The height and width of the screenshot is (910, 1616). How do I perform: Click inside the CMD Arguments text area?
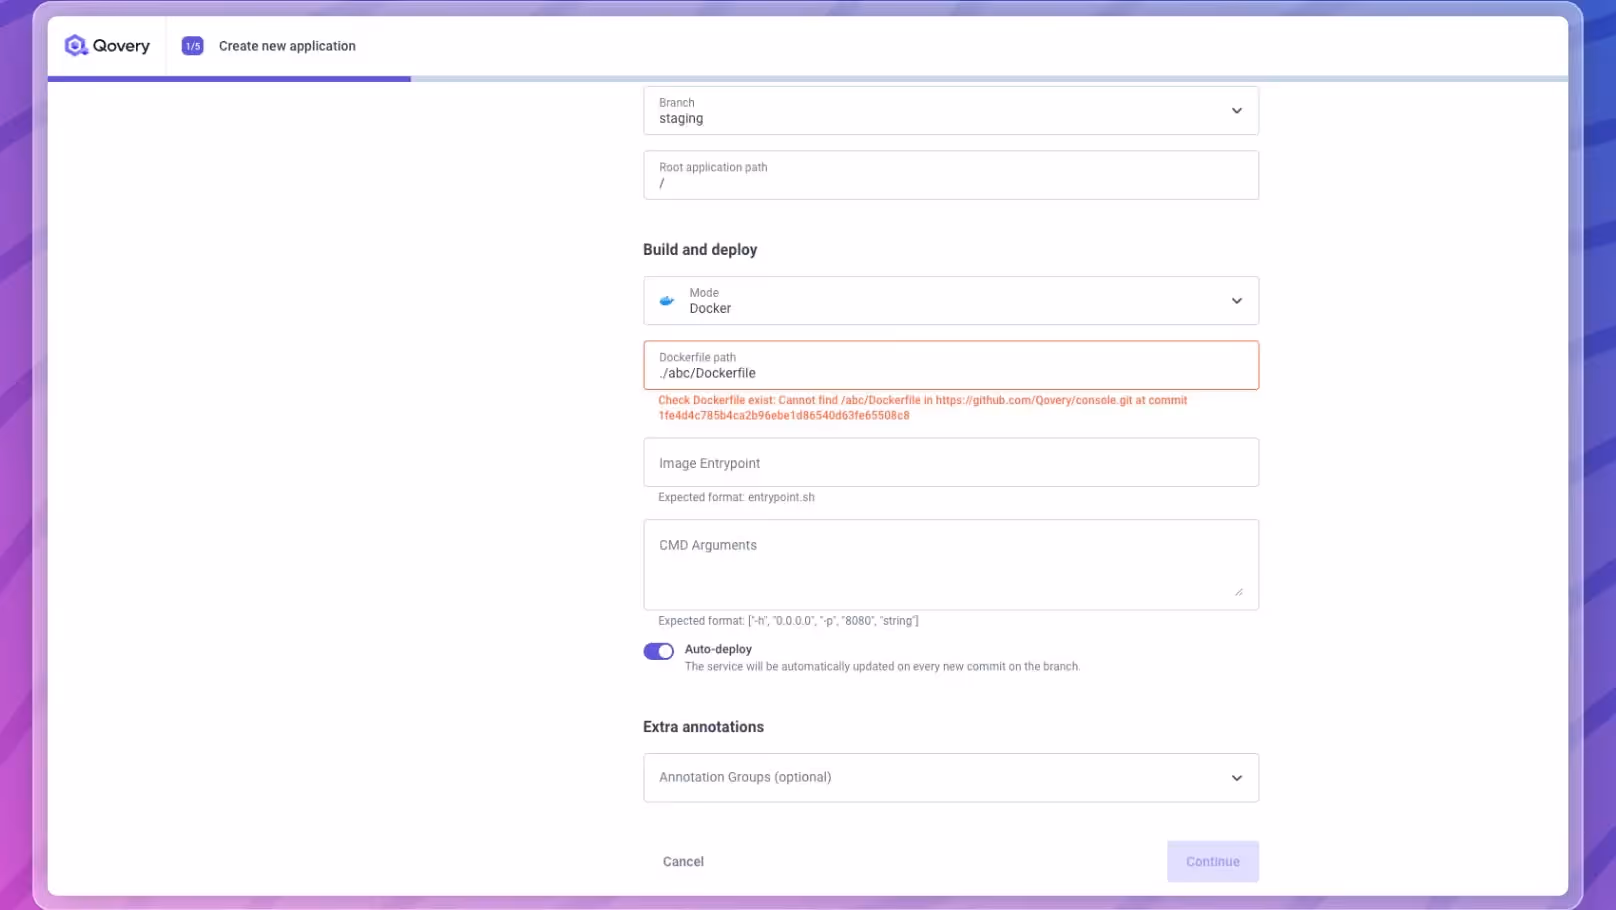[x=950, y=560]
